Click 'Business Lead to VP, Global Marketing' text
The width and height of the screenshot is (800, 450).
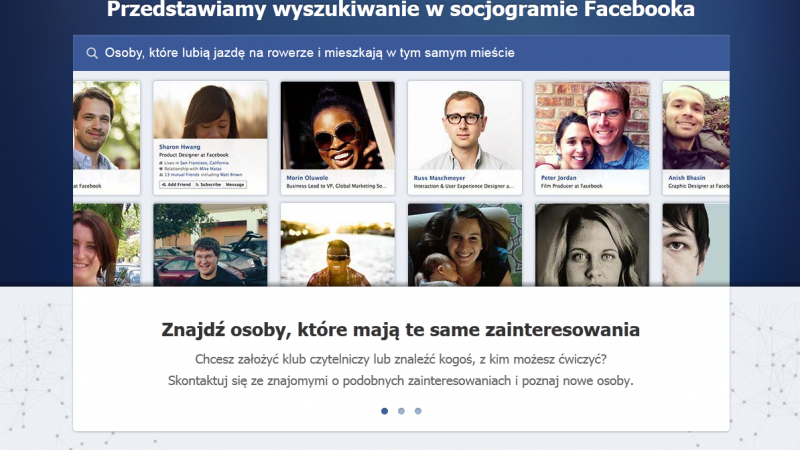[x=336, y=186]
